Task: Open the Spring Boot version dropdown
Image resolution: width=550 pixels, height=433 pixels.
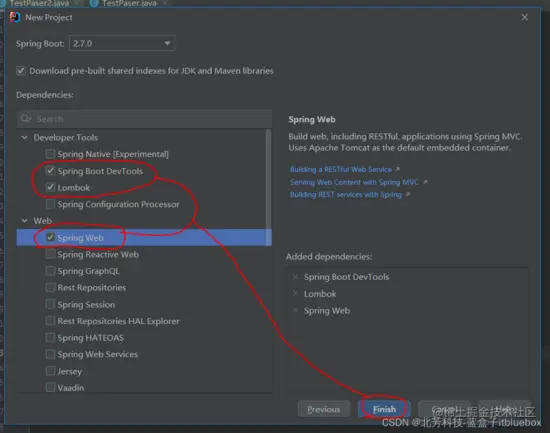Action: 122,44
